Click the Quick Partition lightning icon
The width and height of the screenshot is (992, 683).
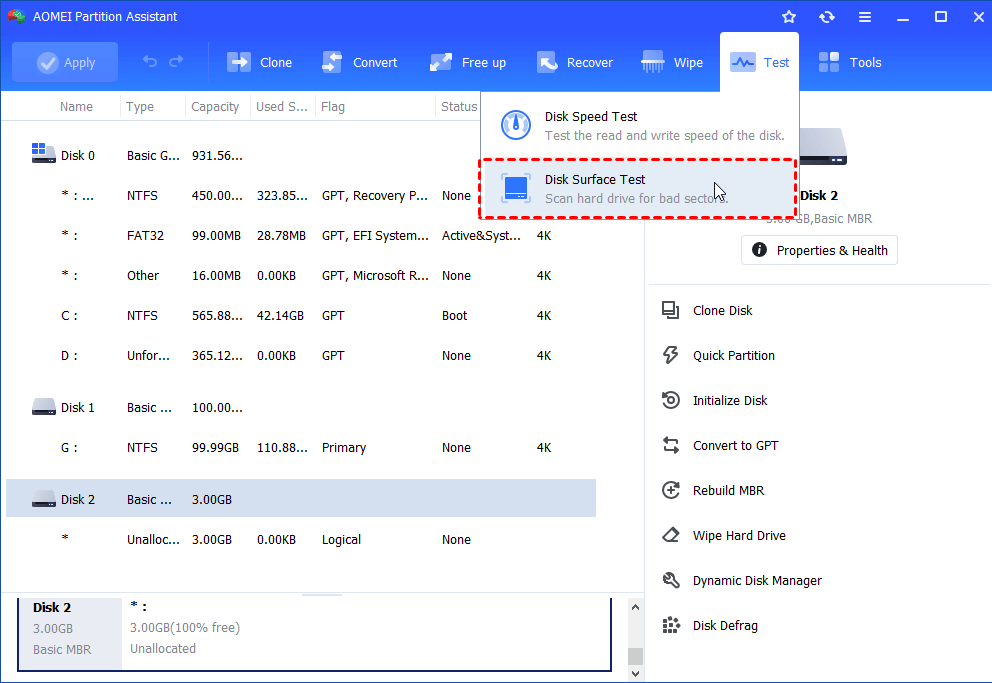tap(671, 355)
